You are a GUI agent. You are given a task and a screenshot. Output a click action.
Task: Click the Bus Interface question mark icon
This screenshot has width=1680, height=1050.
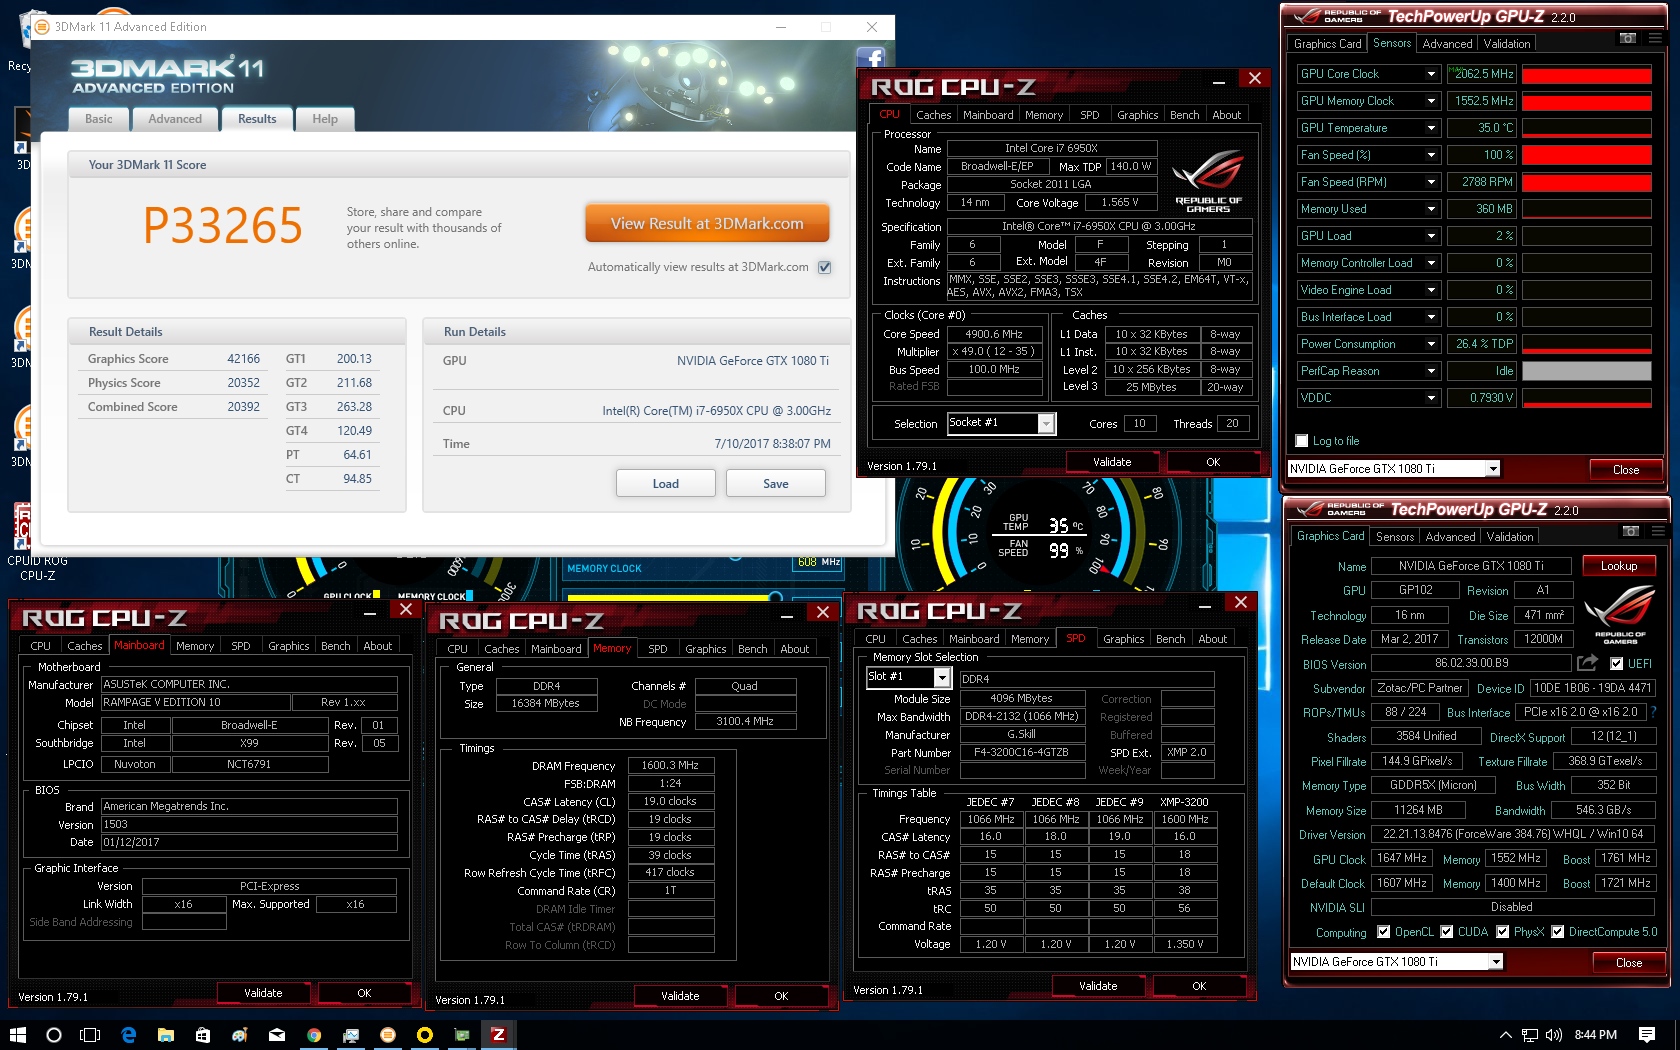click(1653, 712)
